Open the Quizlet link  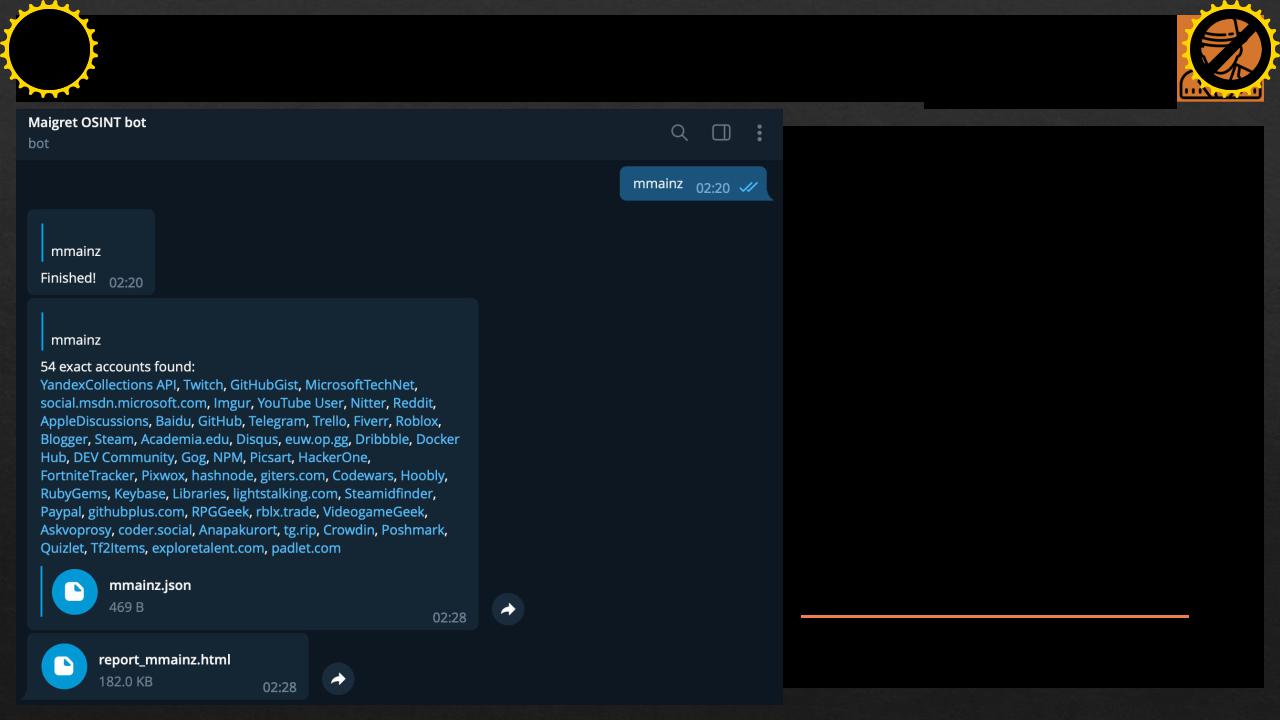coord(62,547)
